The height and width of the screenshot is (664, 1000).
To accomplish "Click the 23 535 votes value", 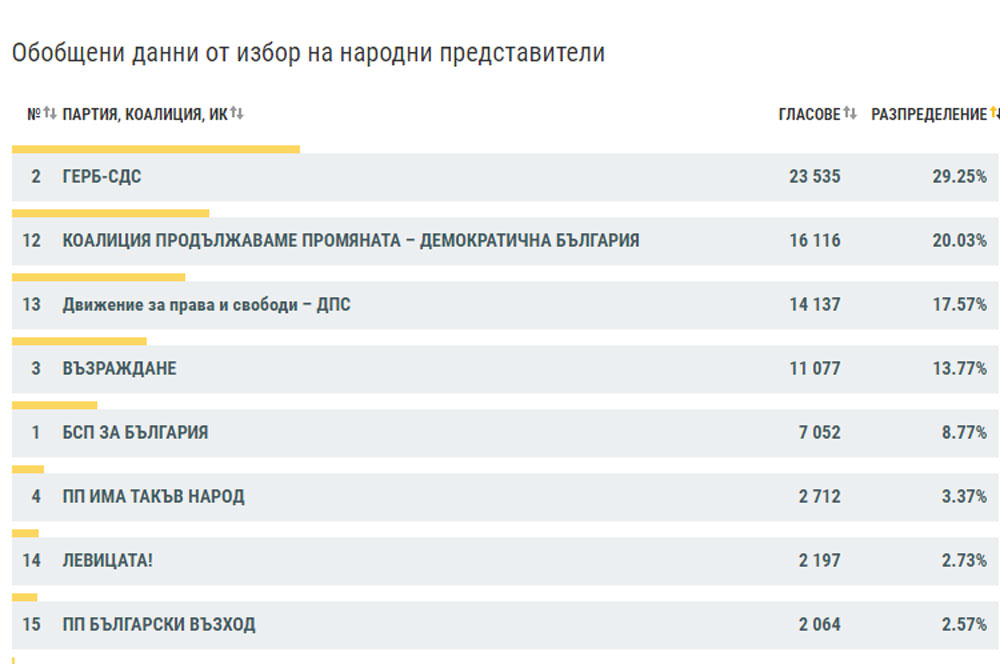I will click(x=814, y=177).
